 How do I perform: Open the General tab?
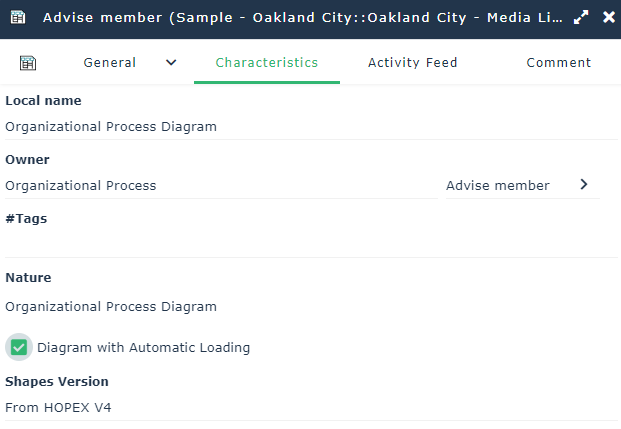click(x=110, y=63)
